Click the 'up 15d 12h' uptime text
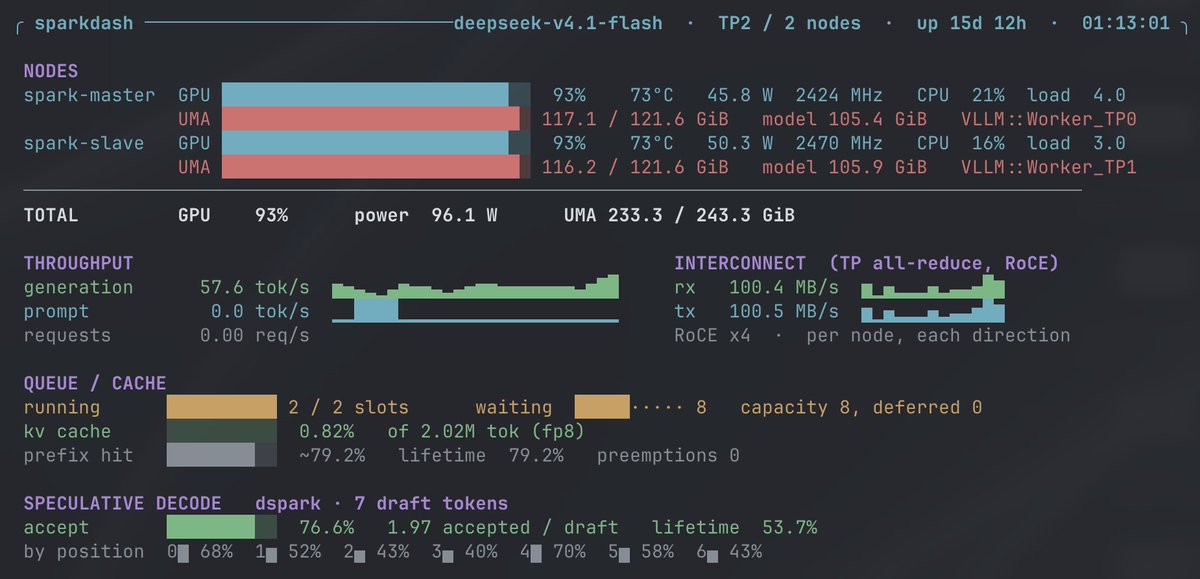Viewport: 1200px width, 579px height. coord(971,23)
